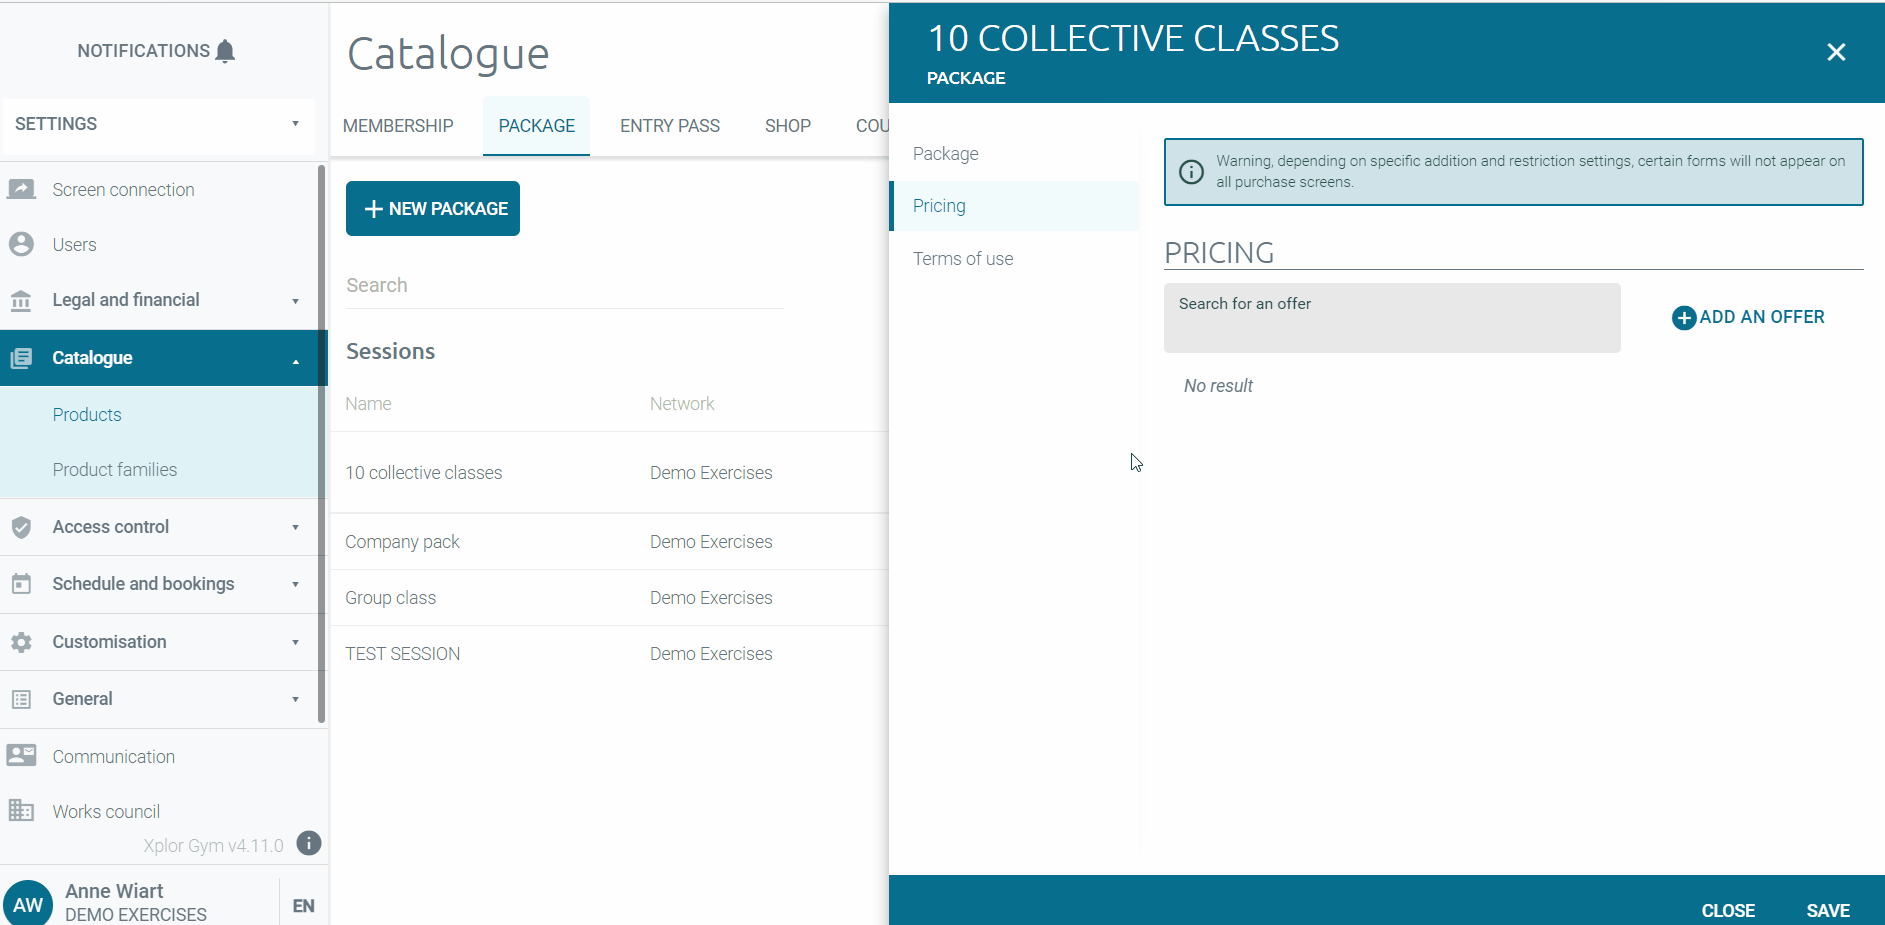
Task: Click the version info icon
Action: coord(309,844)
